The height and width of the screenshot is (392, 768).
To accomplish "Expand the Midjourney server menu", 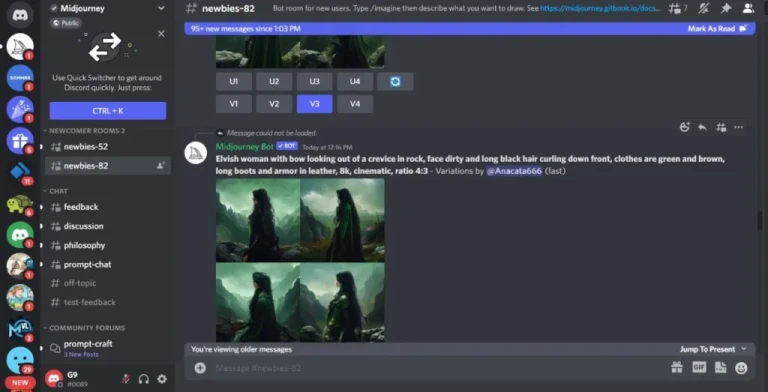I will pos(161,8).
